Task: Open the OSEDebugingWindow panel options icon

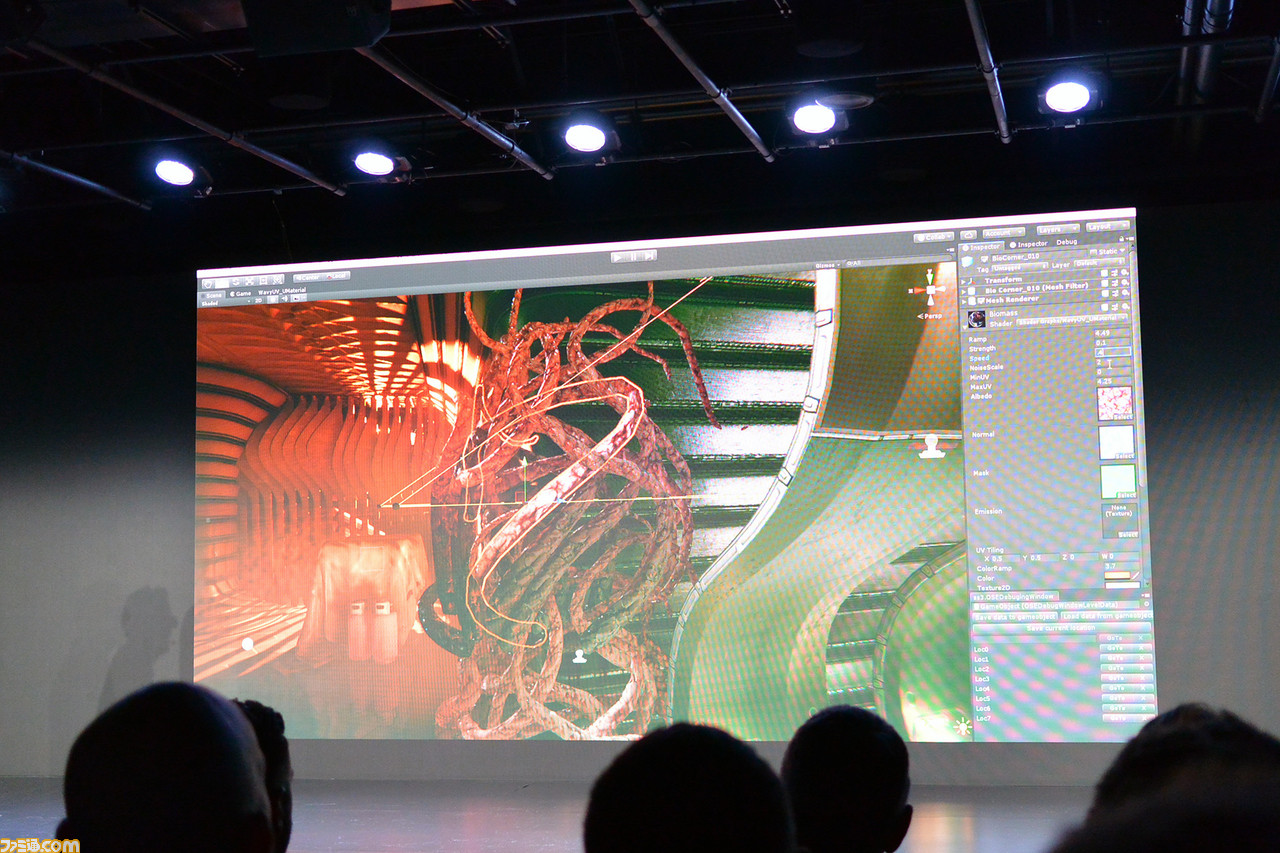Action: [x=1146, y=595]
